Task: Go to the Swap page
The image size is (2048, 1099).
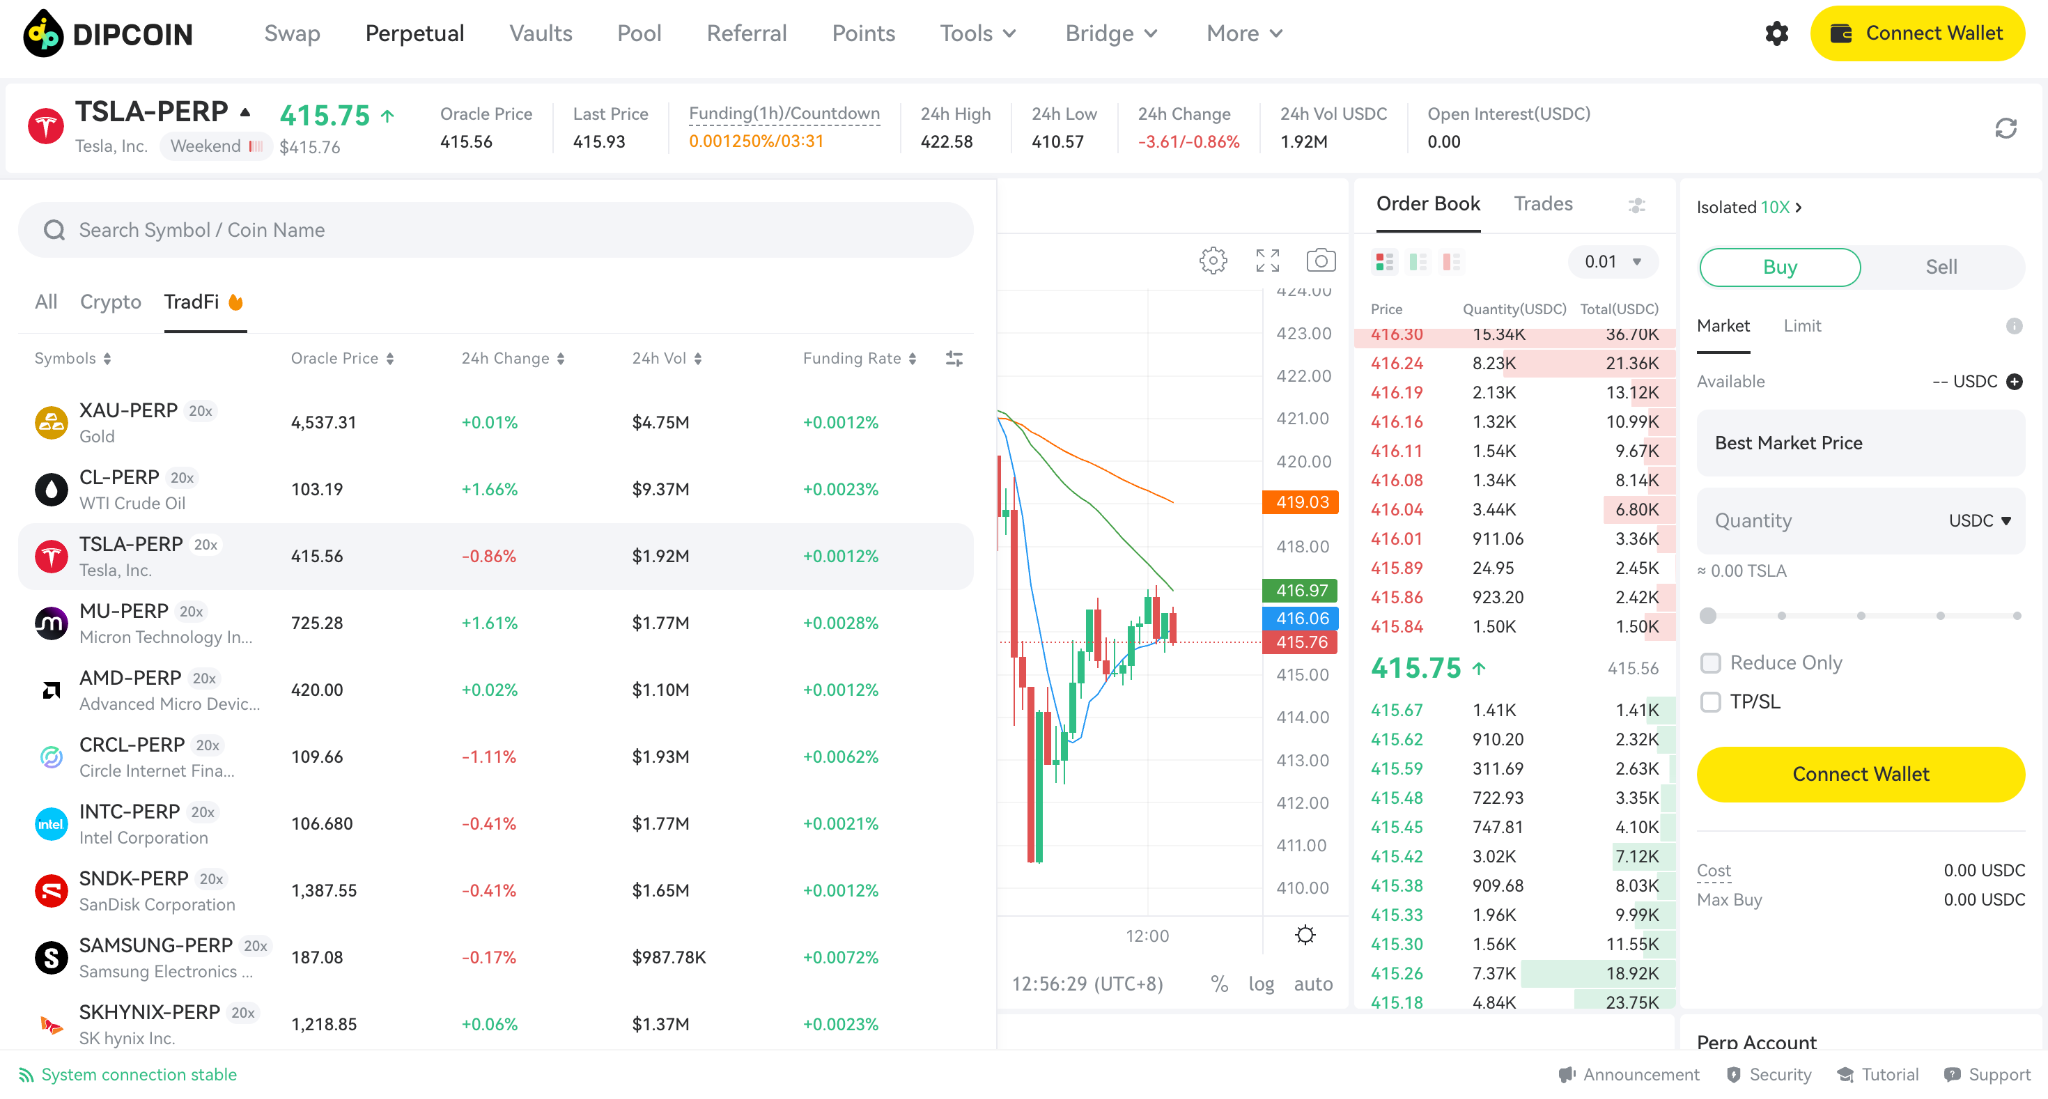Action: point(292,34)
